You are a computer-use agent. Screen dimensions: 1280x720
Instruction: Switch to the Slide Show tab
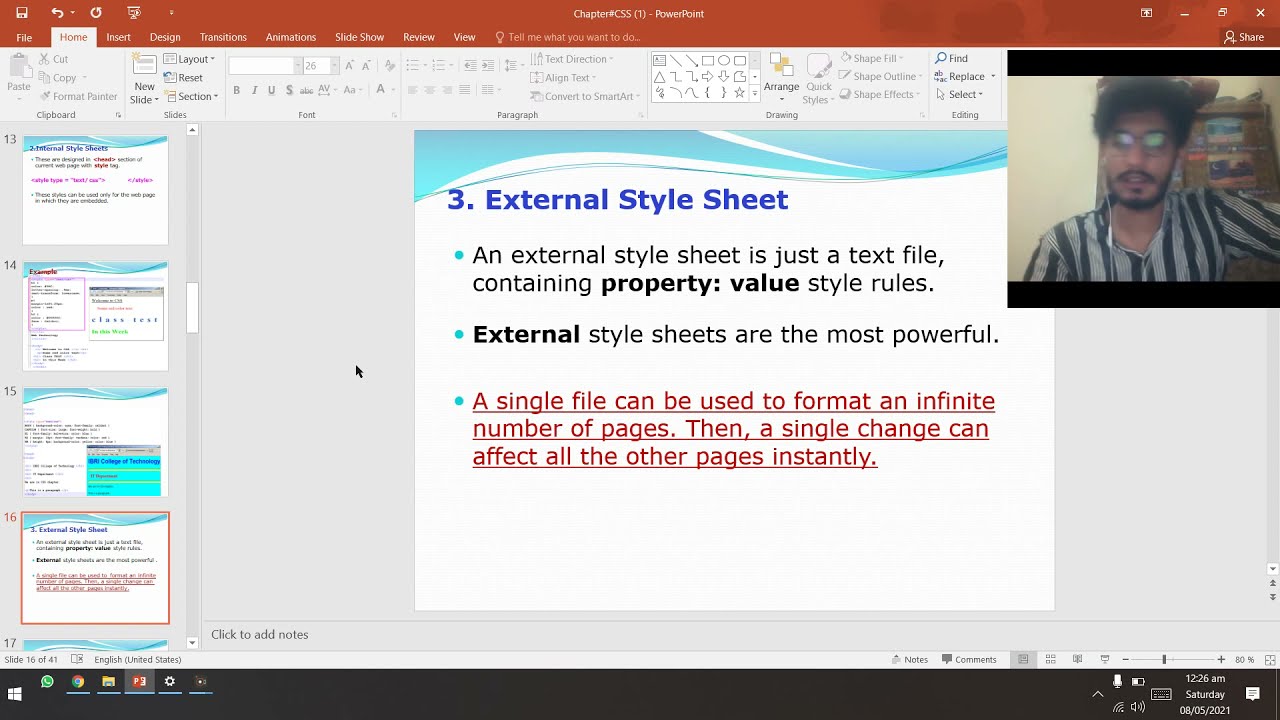(x=359, y=37)
